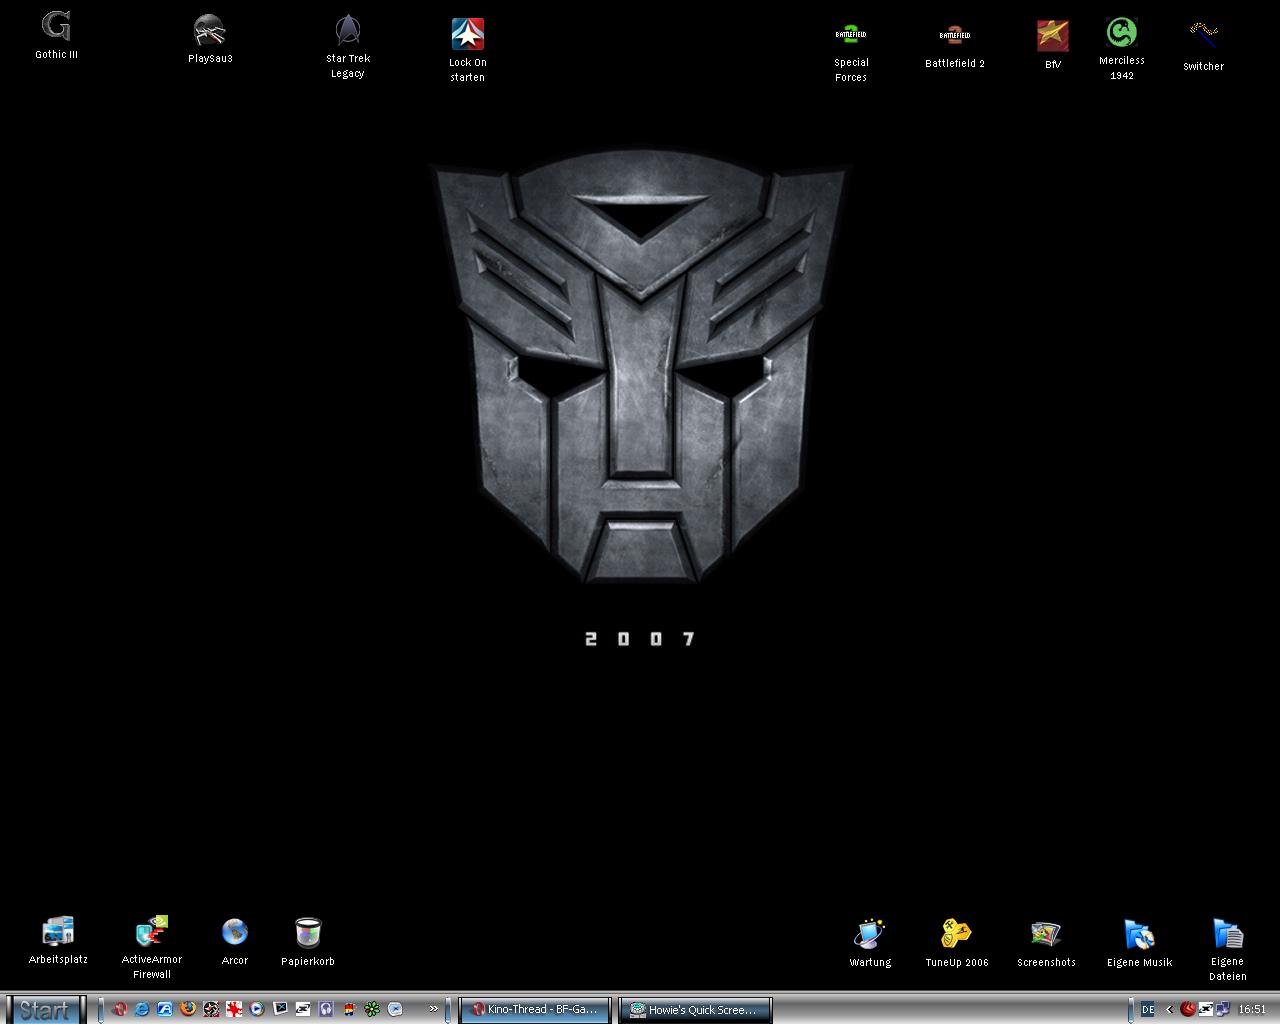1280x1024 pixels.
Task: Open the Papierkorb recycle bin
Action: (x=308, y=942)
